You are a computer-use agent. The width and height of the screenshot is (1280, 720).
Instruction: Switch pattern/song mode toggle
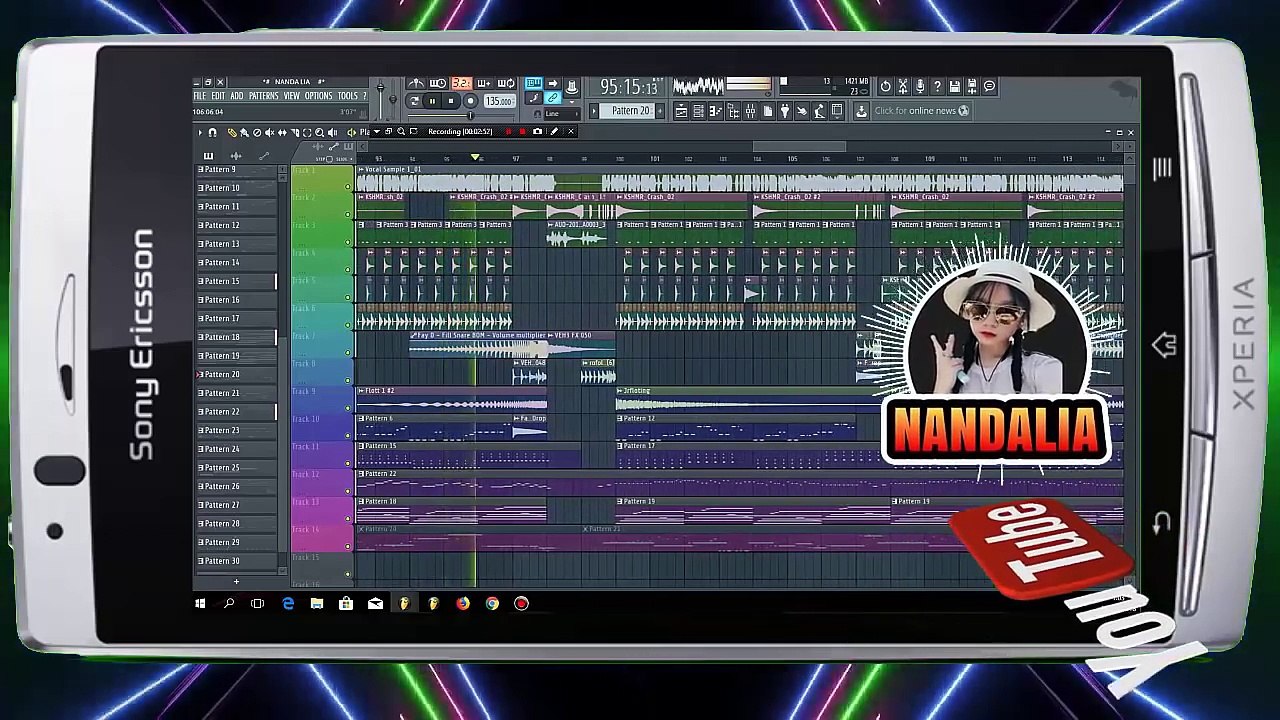[x=414, y=101]
